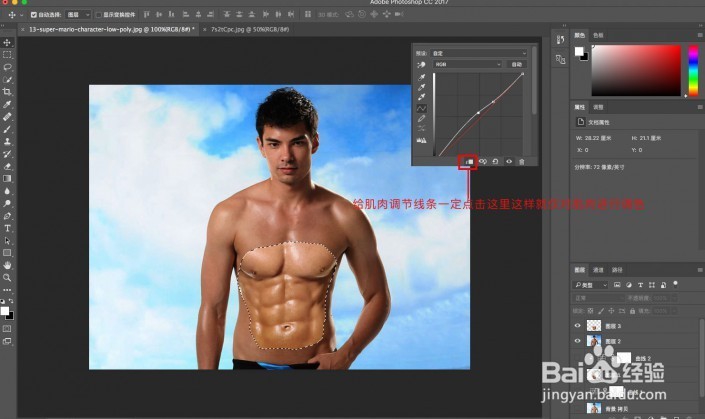Click inside the red color picker field
705x419 pixels.
[636, 70]
